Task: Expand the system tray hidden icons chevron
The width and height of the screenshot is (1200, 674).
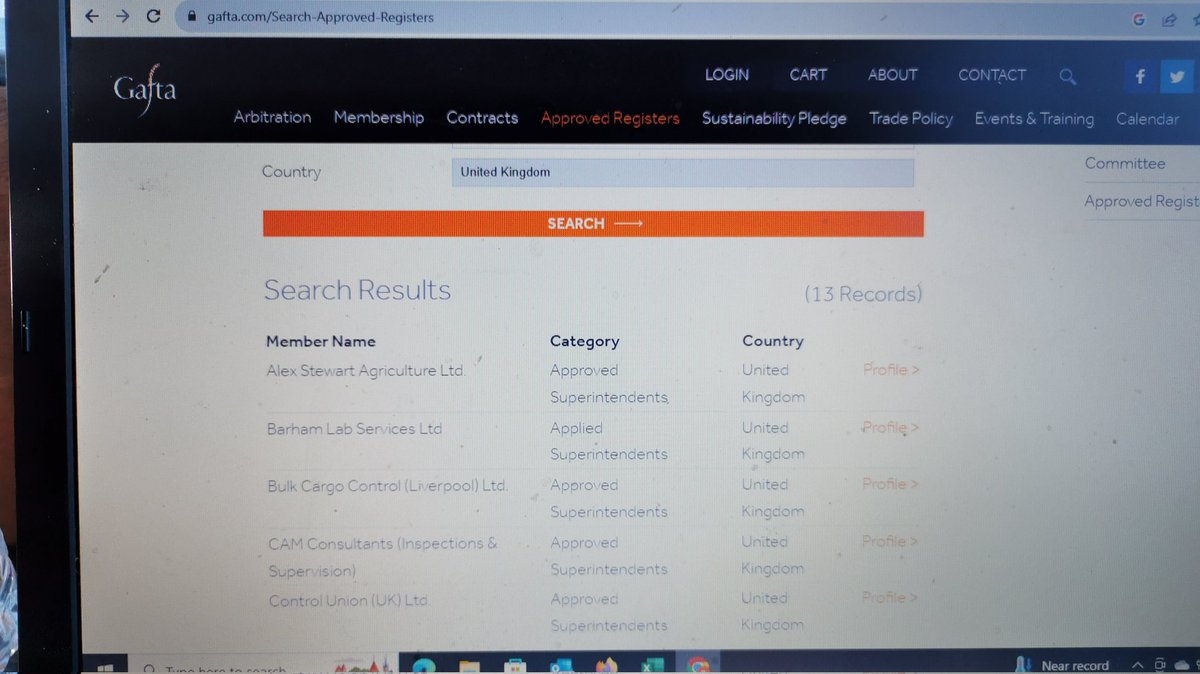Action: (x=1138, y=665)
